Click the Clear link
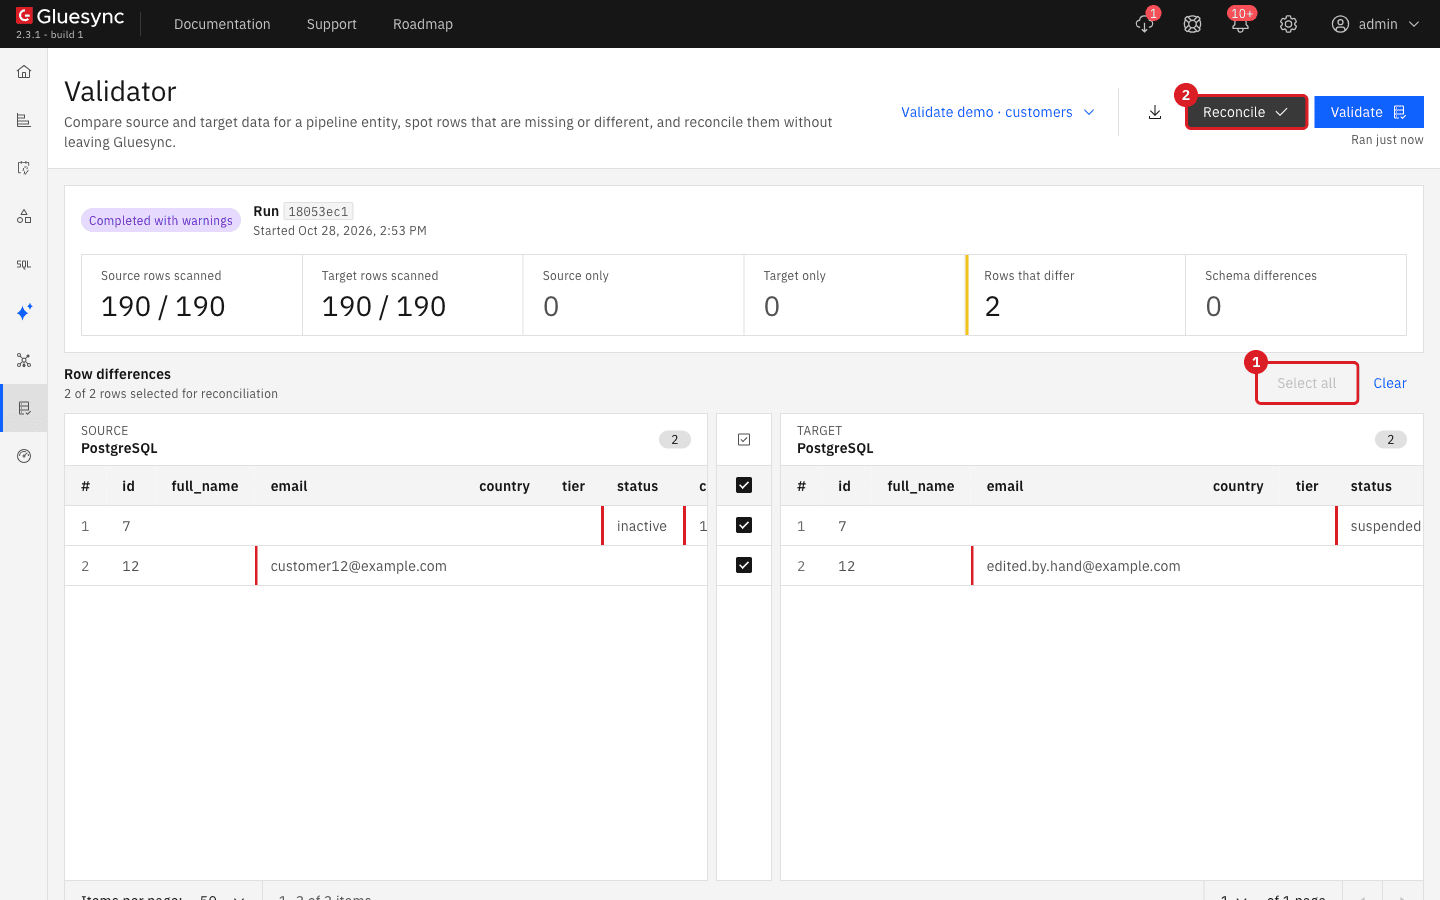 coord(1390,383)
